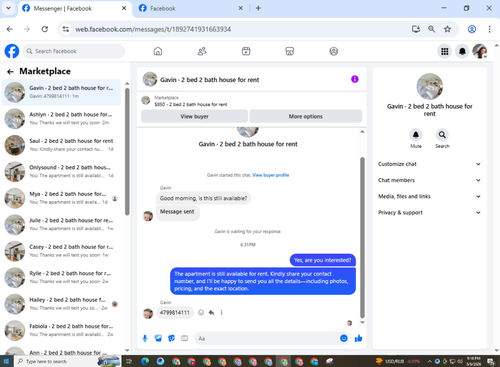Open the Windows Start button

click(x=6, y=361)
